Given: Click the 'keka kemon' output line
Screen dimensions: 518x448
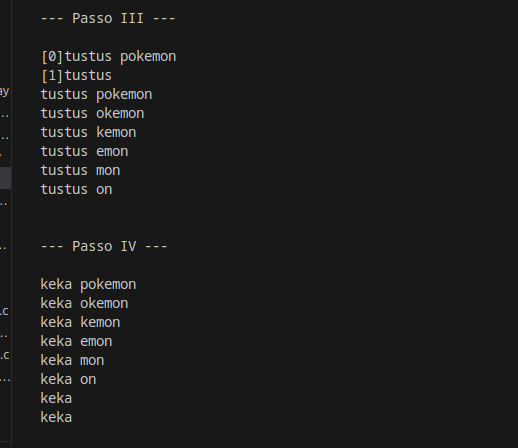Looking at the screenshot, I should [x=80, y=322].
